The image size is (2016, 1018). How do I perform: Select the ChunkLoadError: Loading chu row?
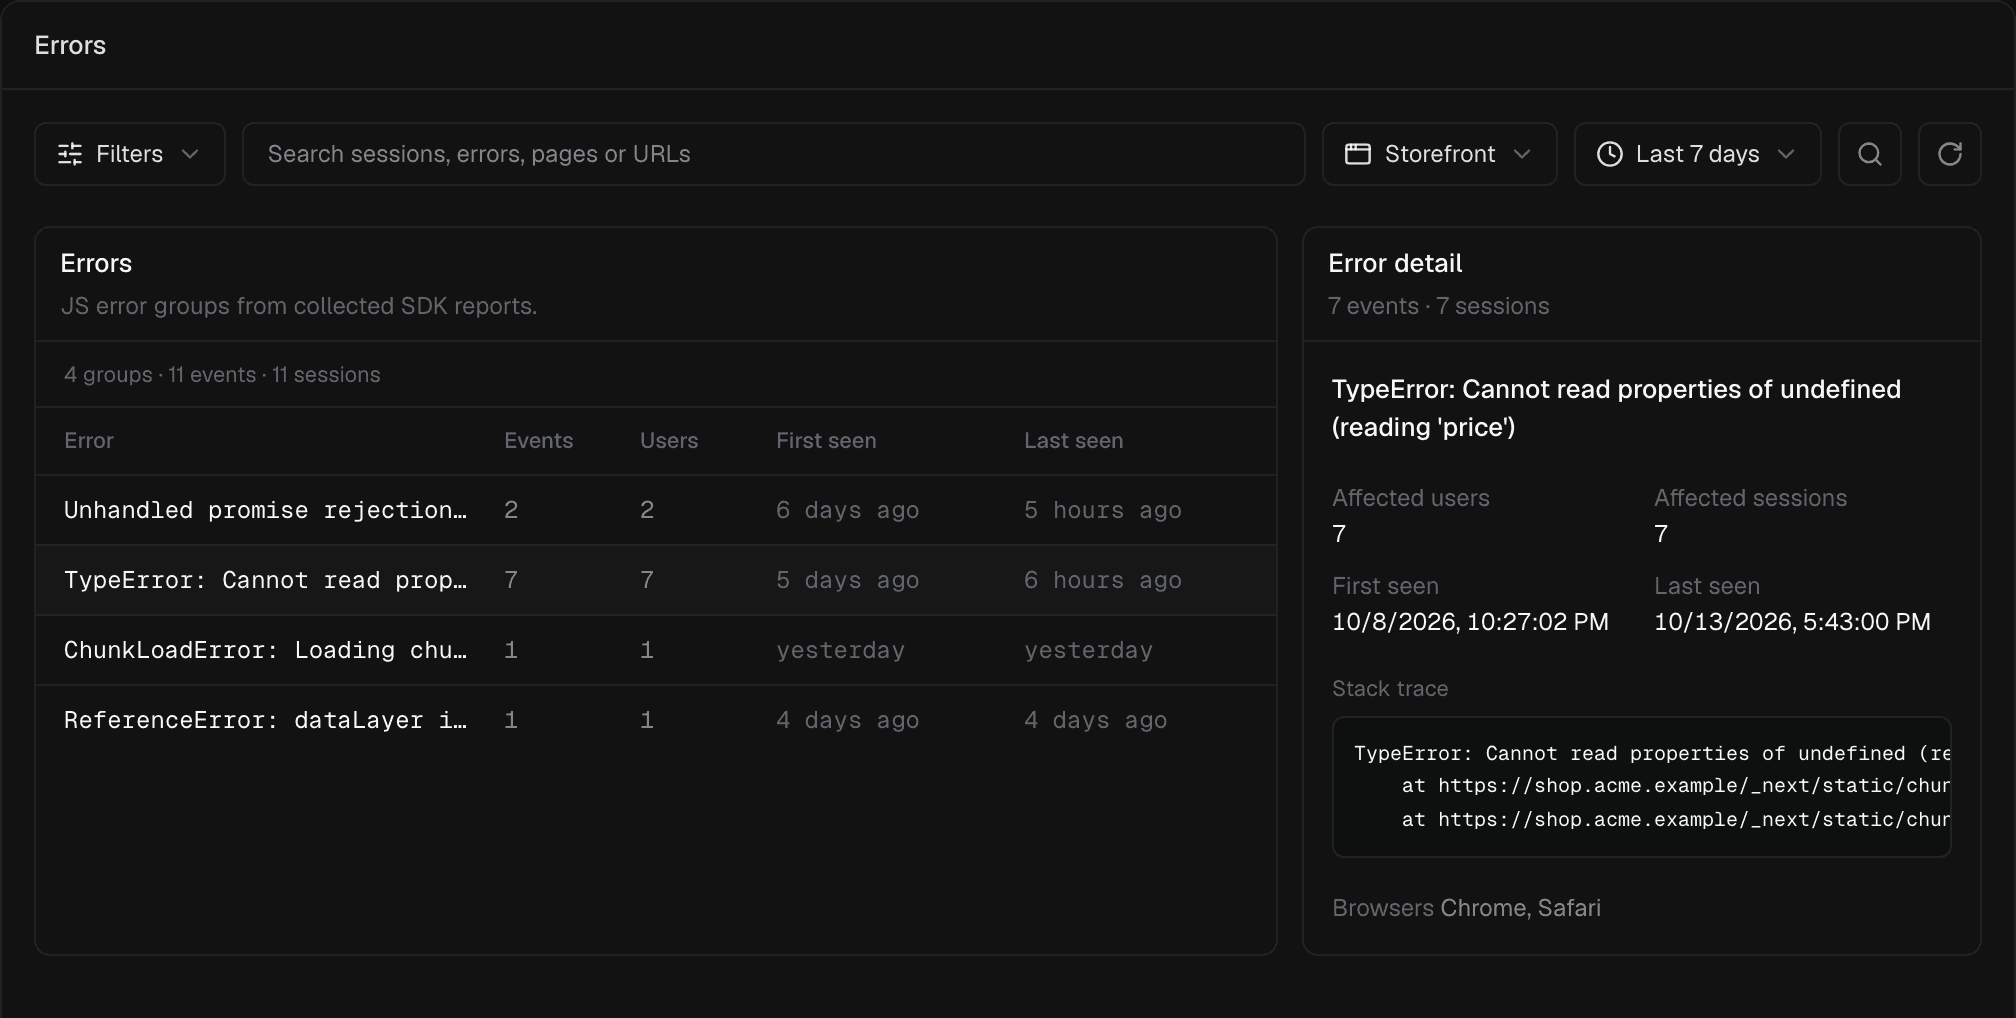click(x=656, y=650)
